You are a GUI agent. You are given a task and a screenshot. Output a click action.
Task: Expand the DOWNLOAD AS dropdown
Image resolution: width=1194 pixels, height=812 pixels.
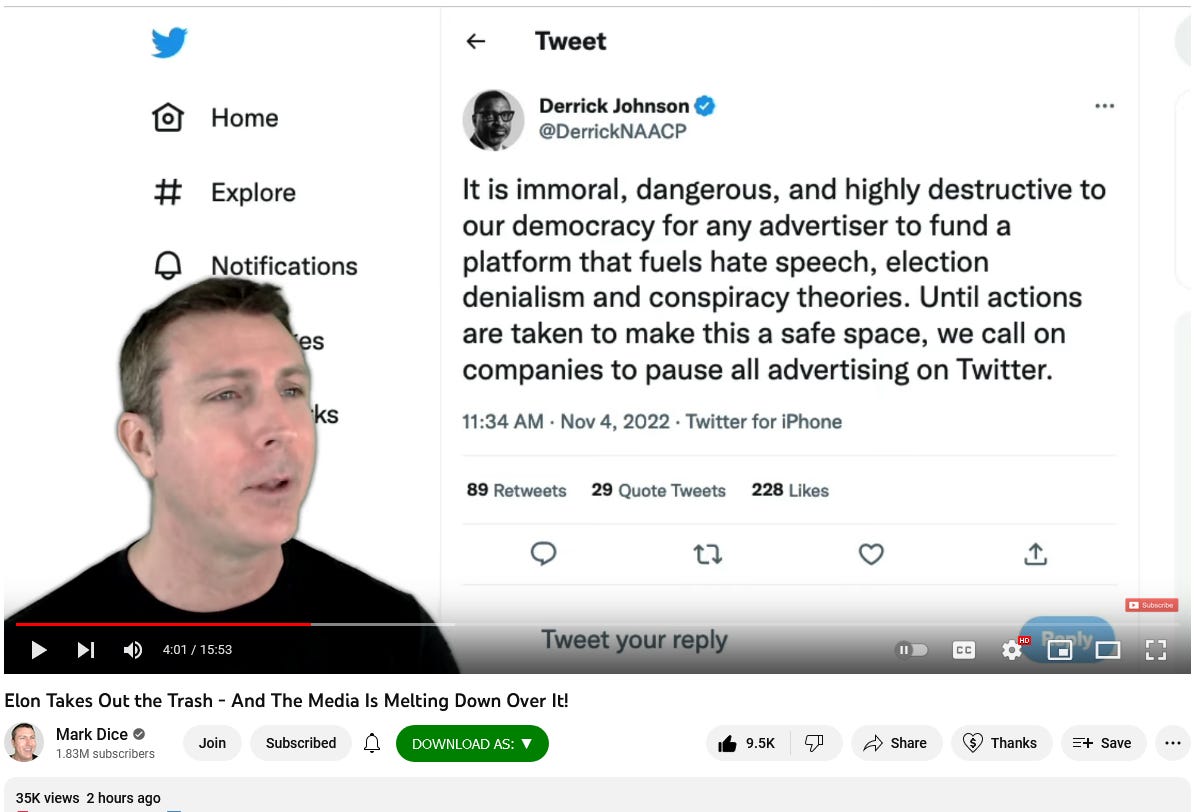click(x=472, y=743)
